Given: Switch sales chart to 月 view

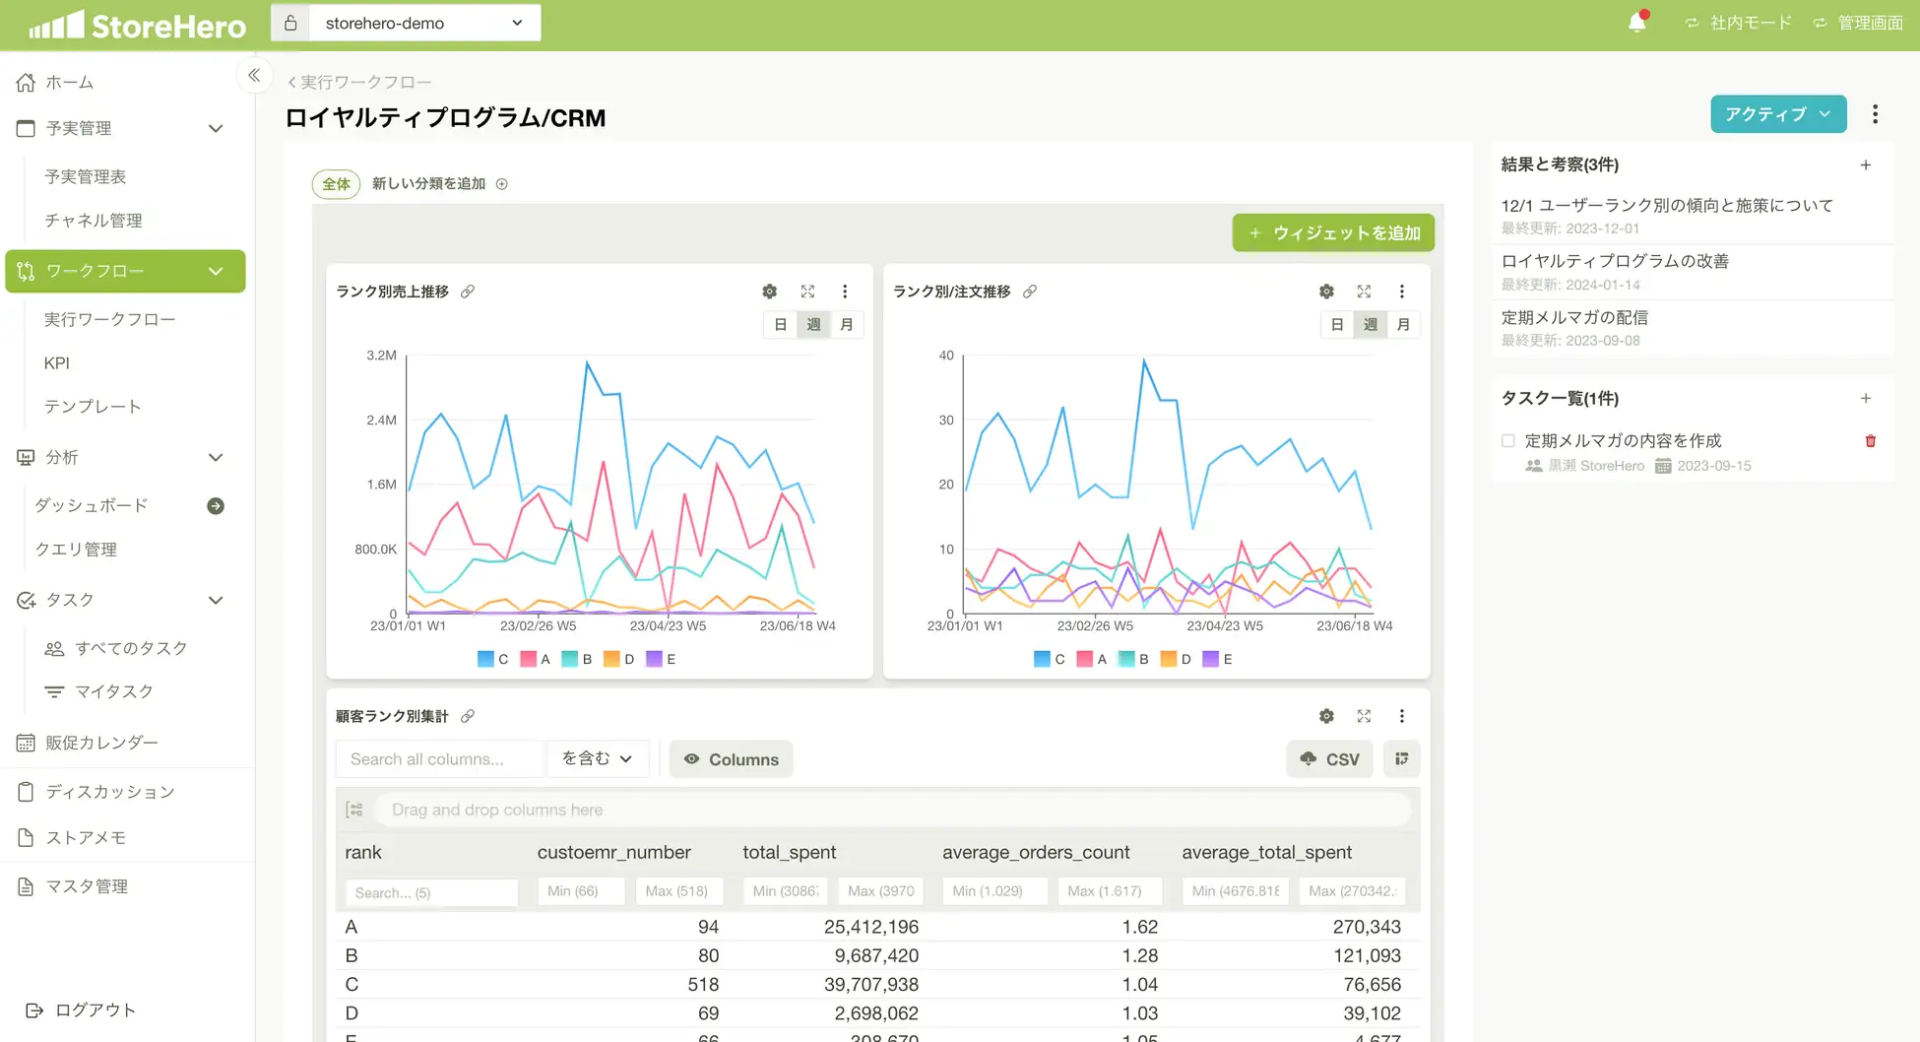Looking at the screenshot, I should pos(847,324).
